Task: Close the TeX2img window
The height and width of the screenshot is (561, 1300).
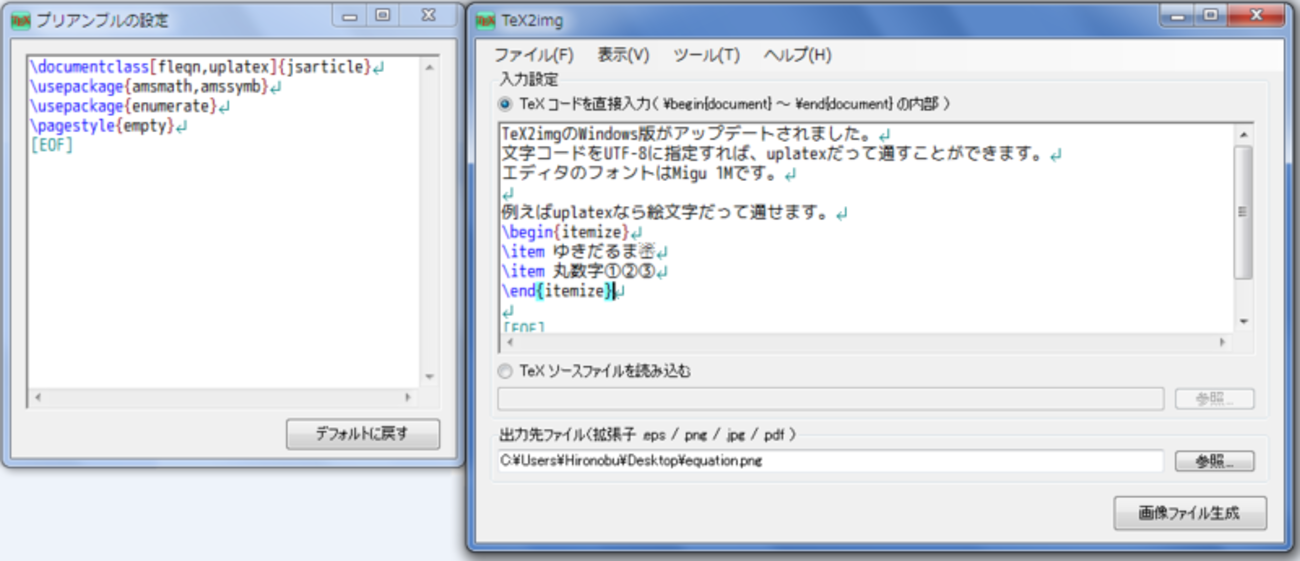Action: coord(1257,14)
